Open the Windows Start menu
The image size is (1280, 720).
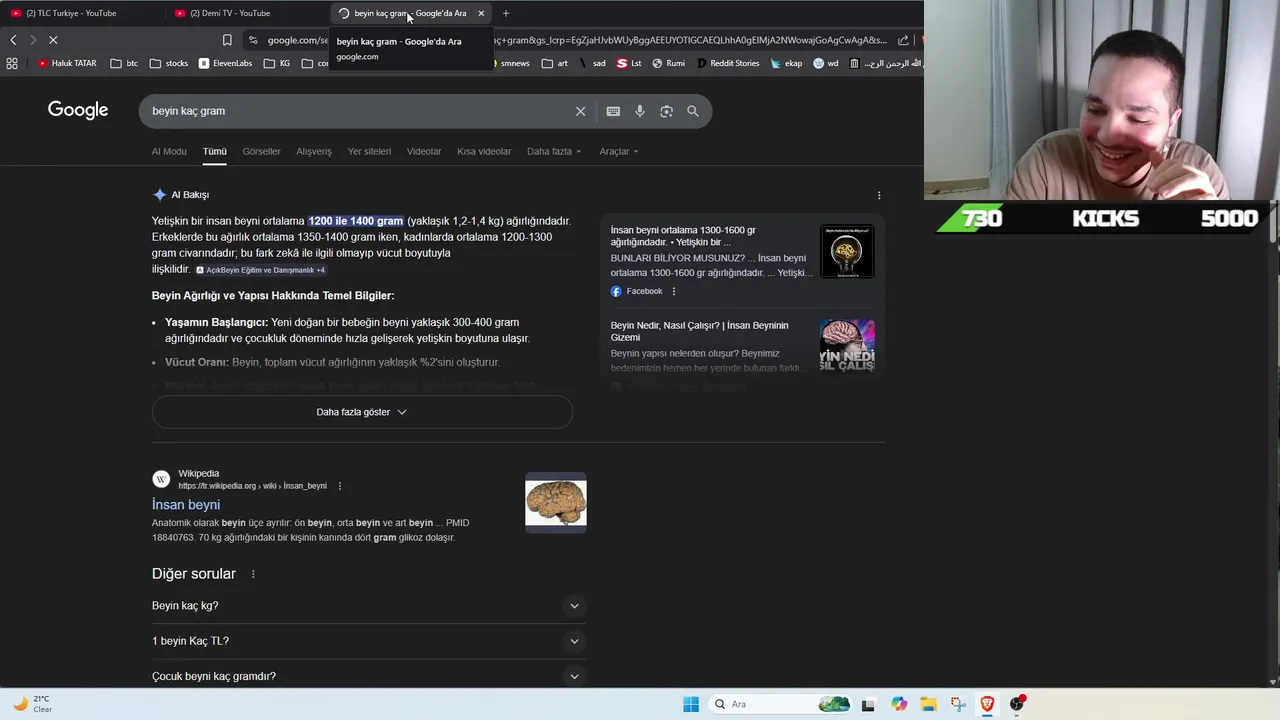pos(691,704)
